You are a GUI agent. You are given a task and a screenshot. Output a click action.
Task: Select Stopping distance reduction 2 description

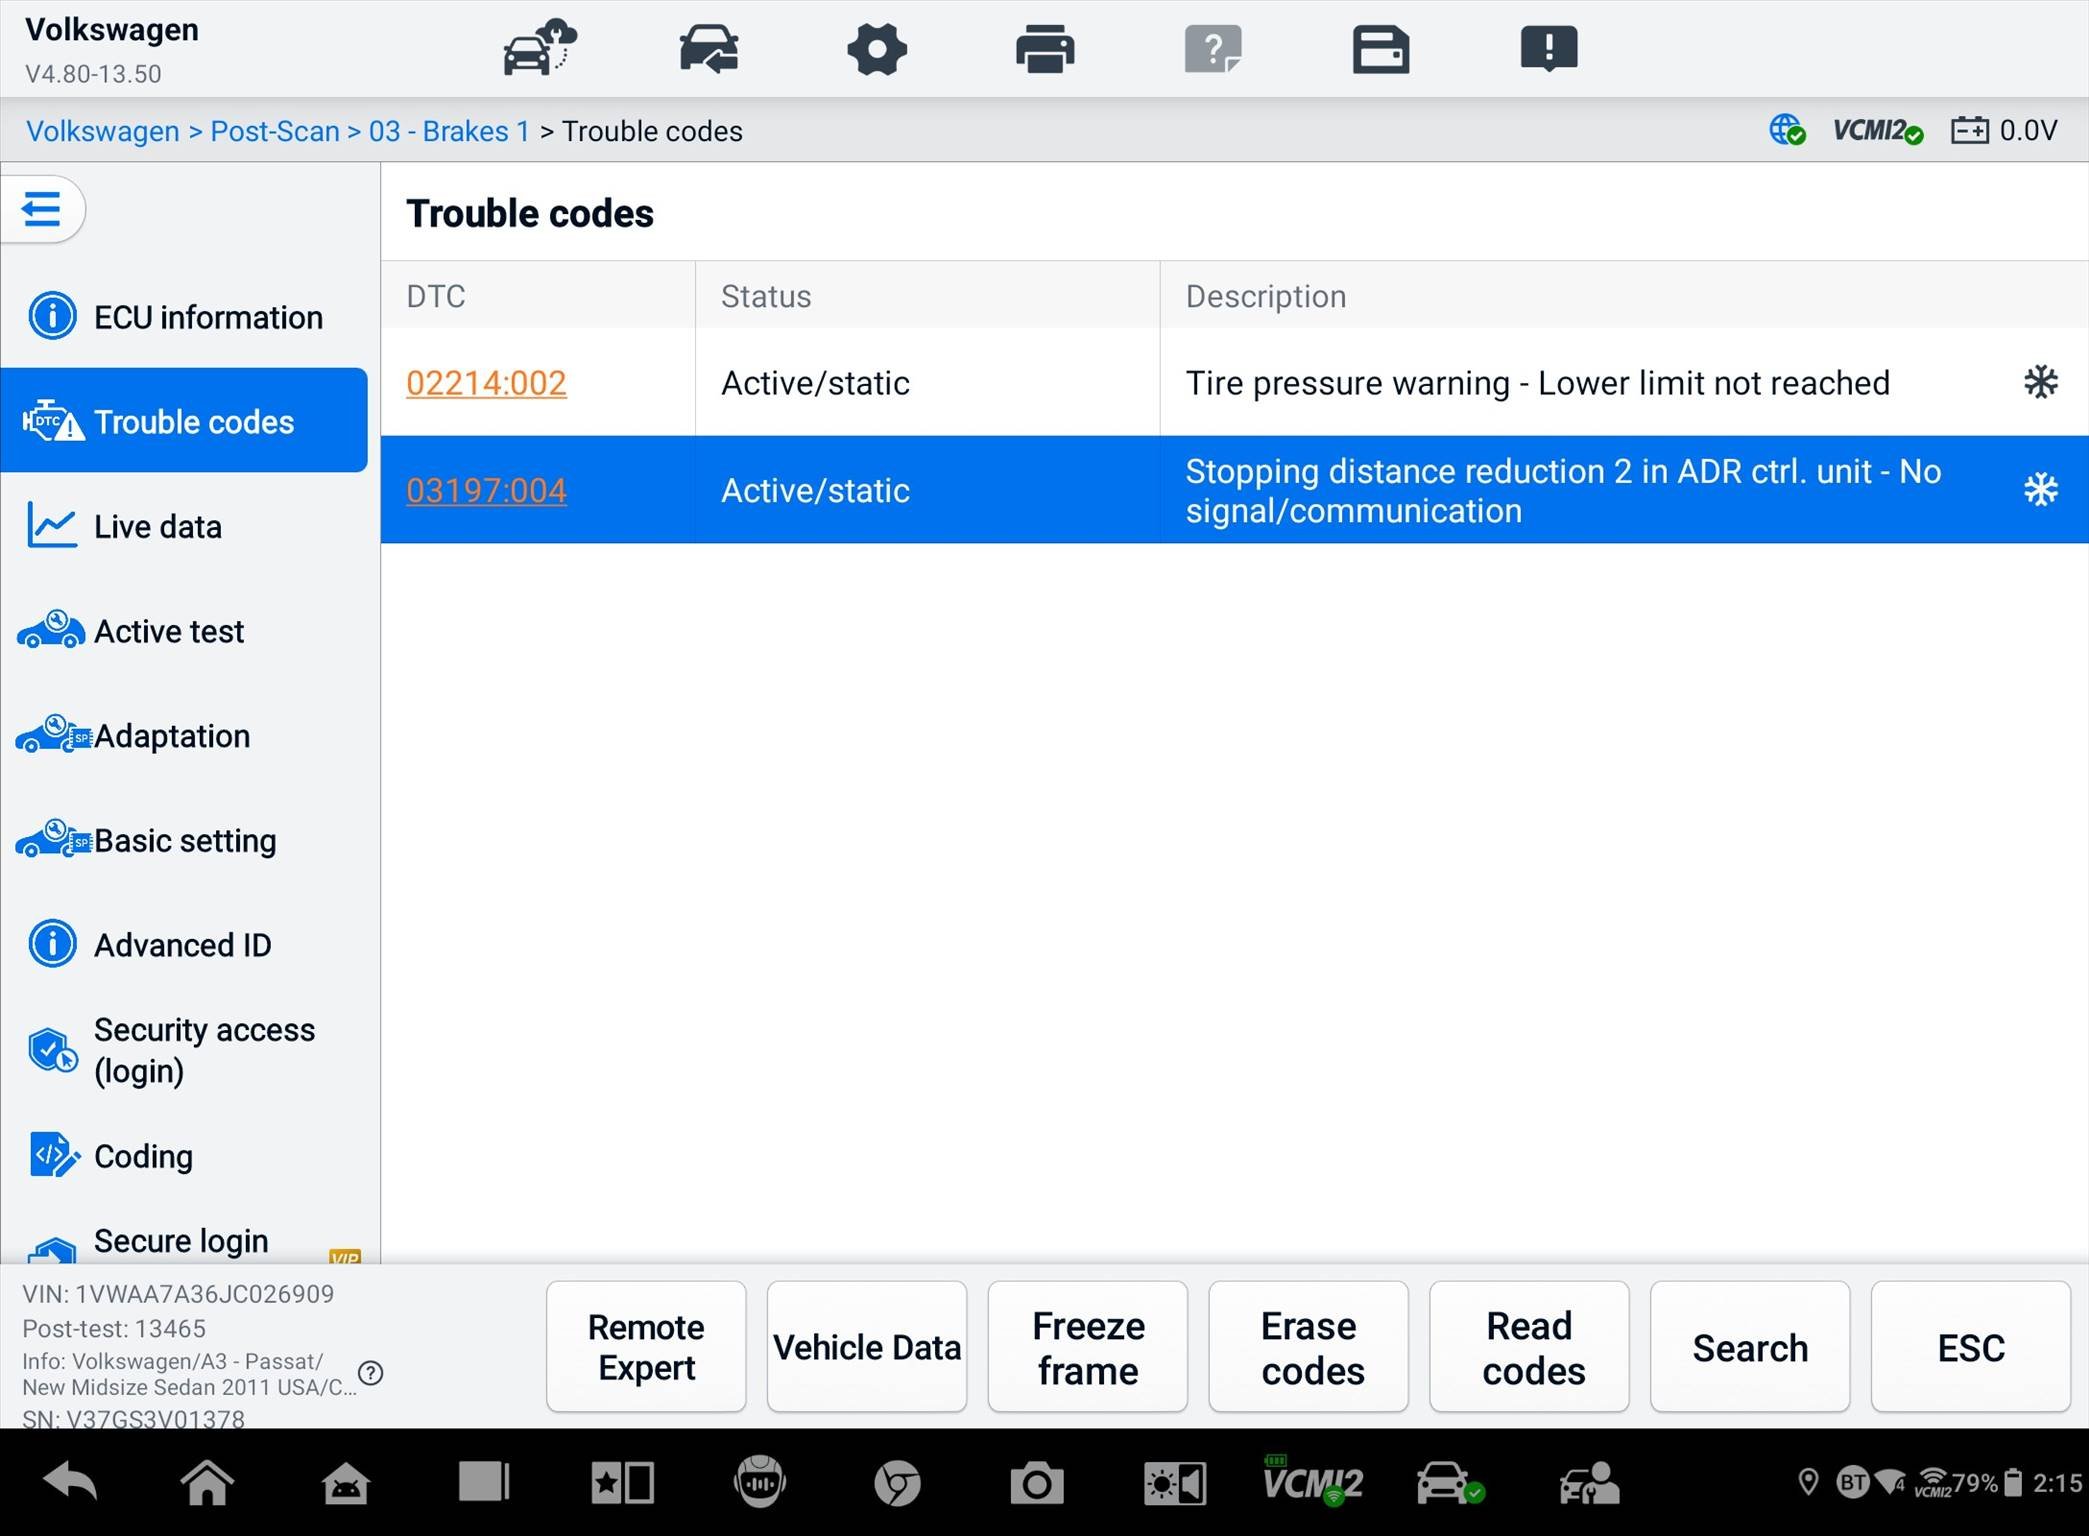point(1563,491)
